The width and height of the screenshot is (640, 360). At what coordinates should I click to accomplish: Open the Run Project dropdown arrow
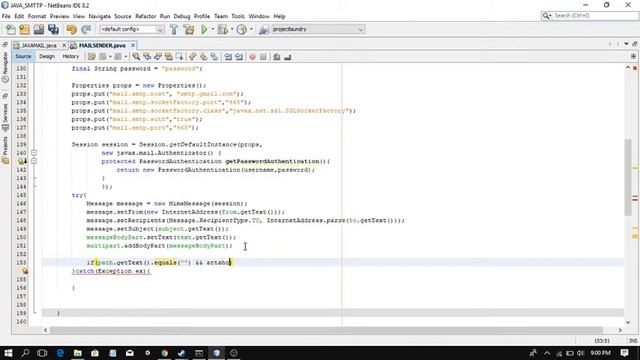click(213, 29)
